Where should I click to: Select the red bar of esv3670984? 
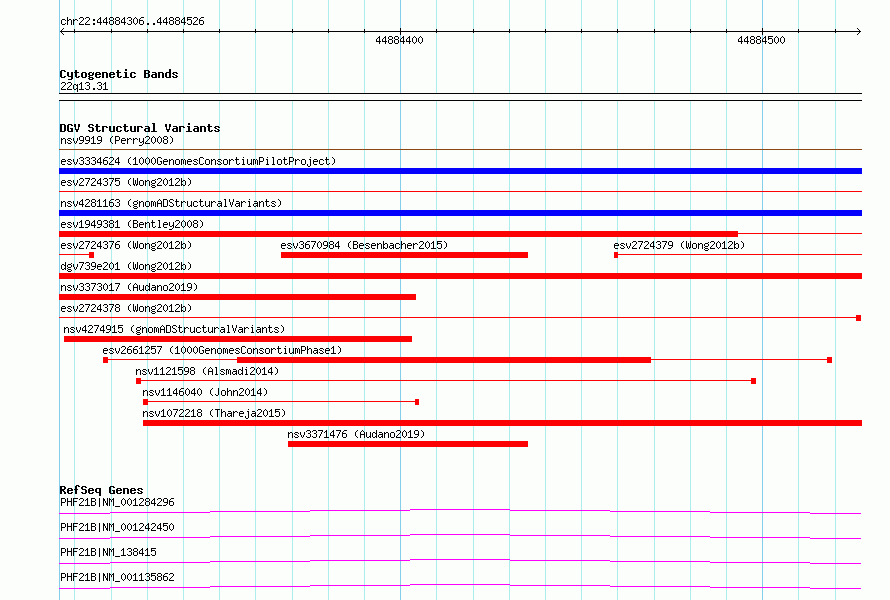click(404, 255)
